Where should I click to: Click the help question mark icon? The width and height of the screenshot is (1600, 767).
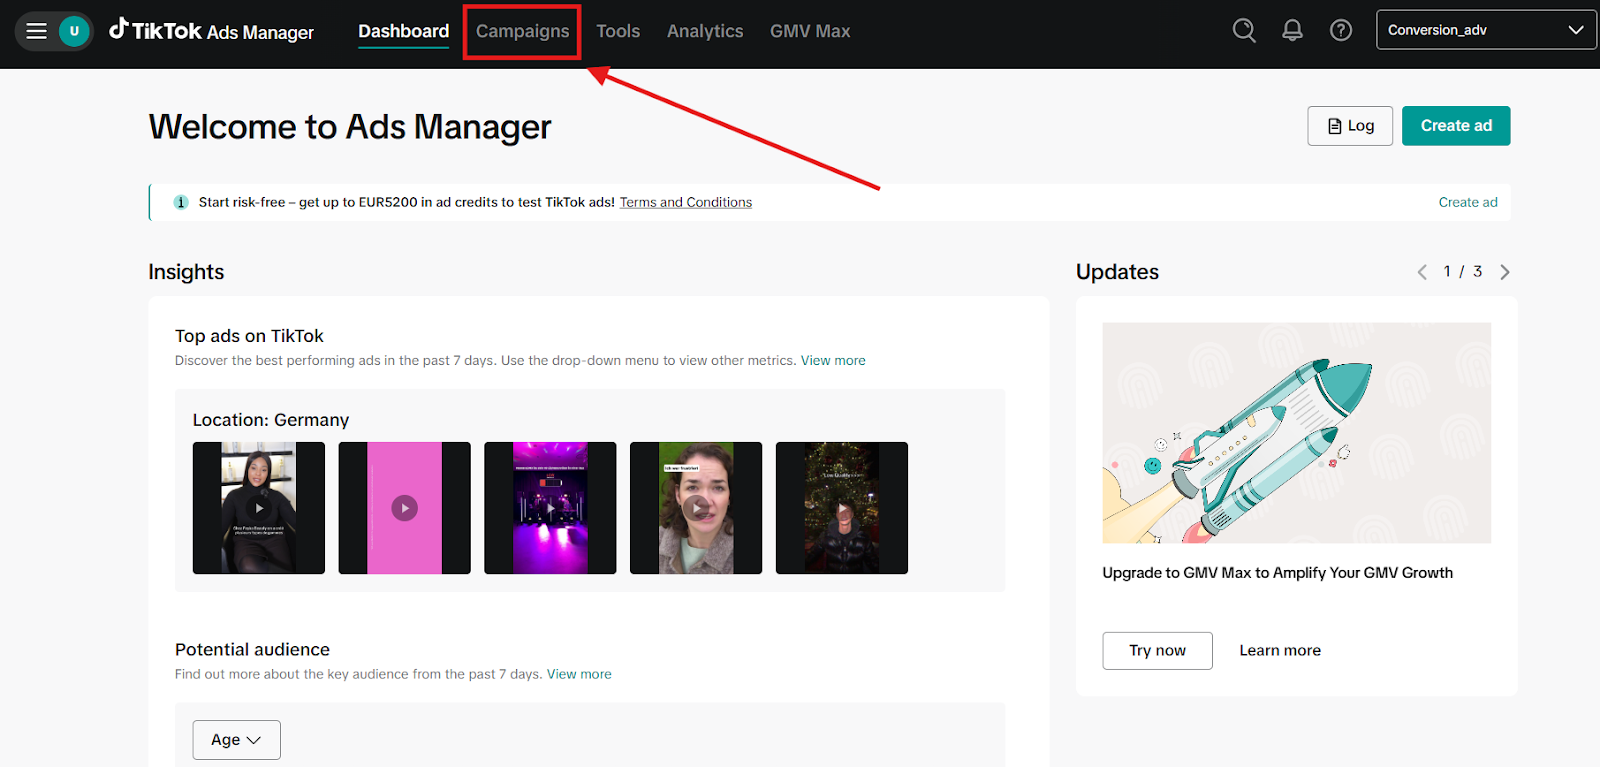pyautogui.click(x=1341, y=31)
